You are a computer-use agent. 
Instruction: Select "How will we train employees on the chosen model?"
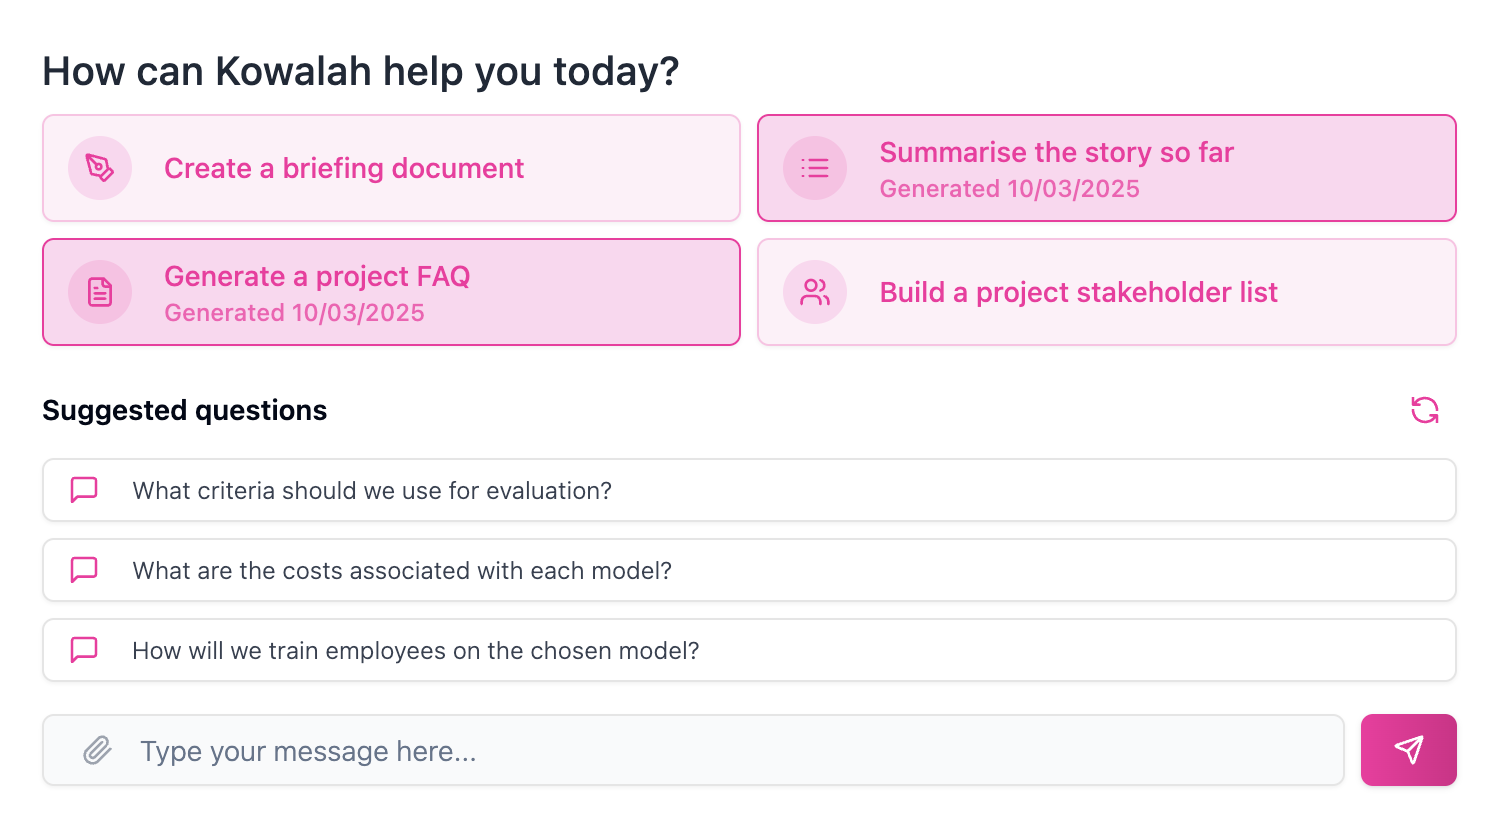click(416, 650)
